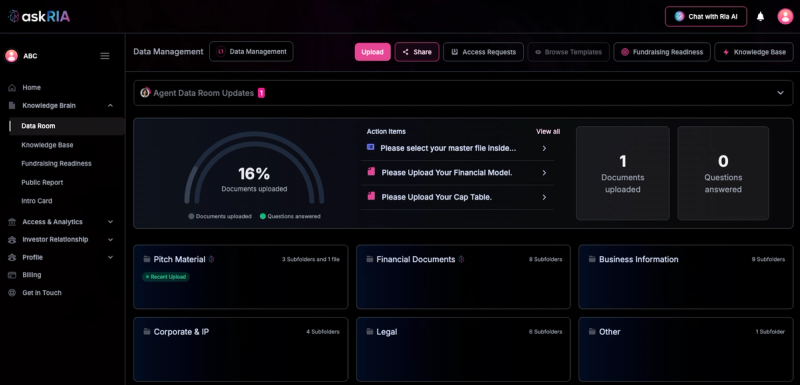
Task: Open Fundraising Readiness from top toolbar
Action: click(x=662, y=52)
